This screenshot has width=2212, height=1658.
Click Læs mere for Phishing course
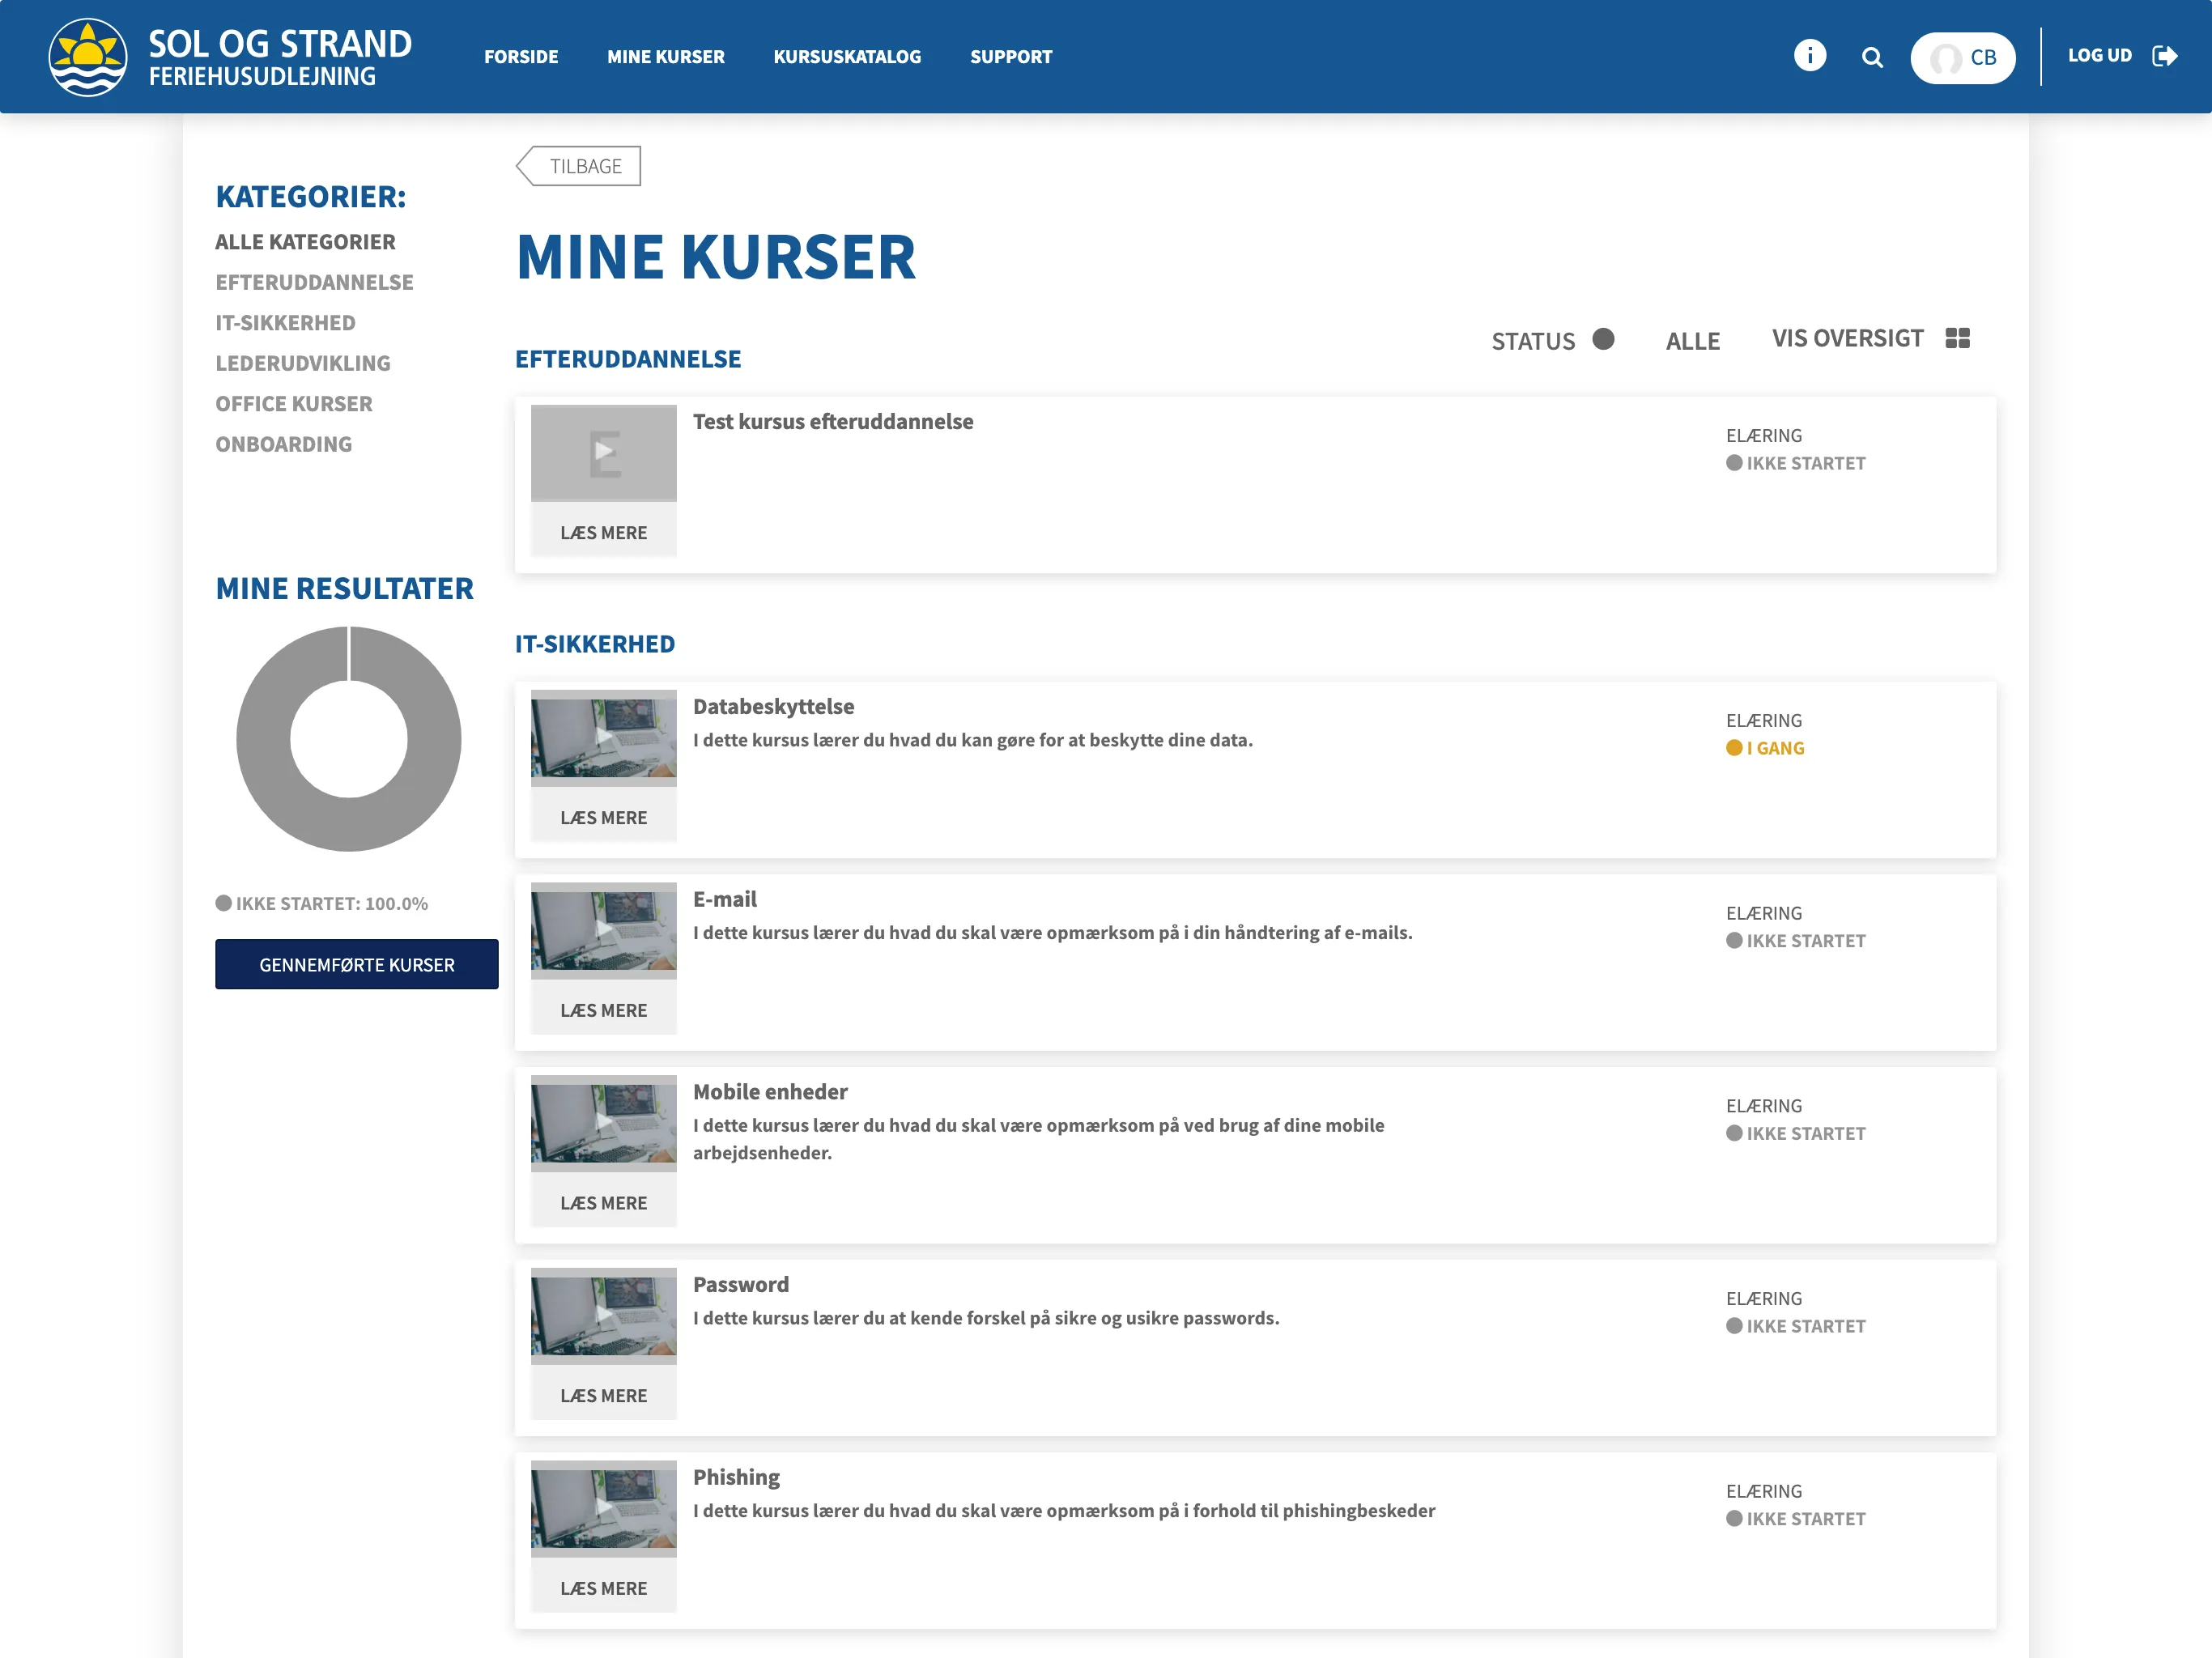point(603,1588)
